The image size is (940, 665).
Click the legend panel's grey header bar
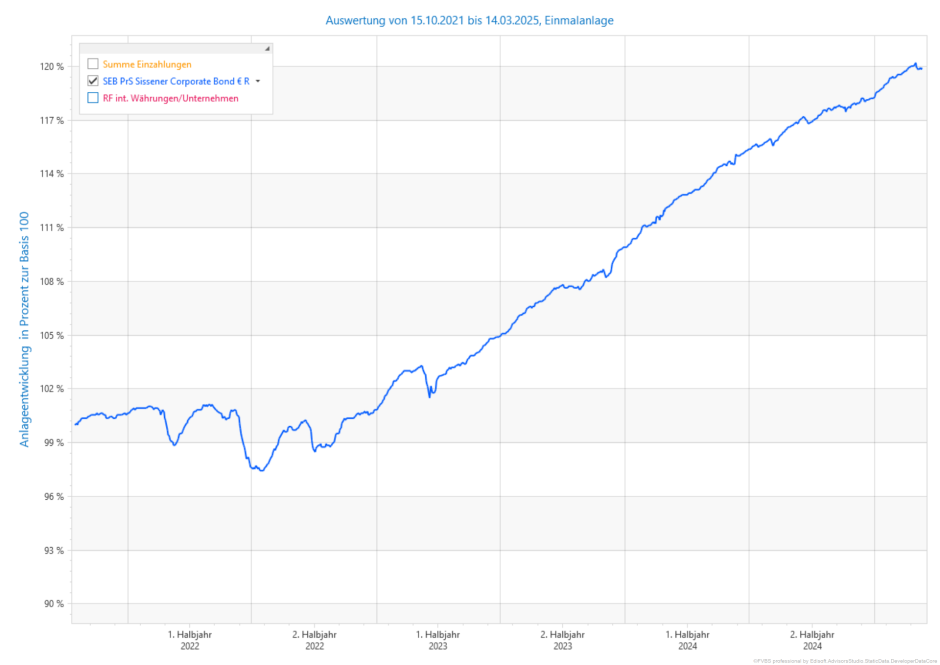click(x=170, y=48)
